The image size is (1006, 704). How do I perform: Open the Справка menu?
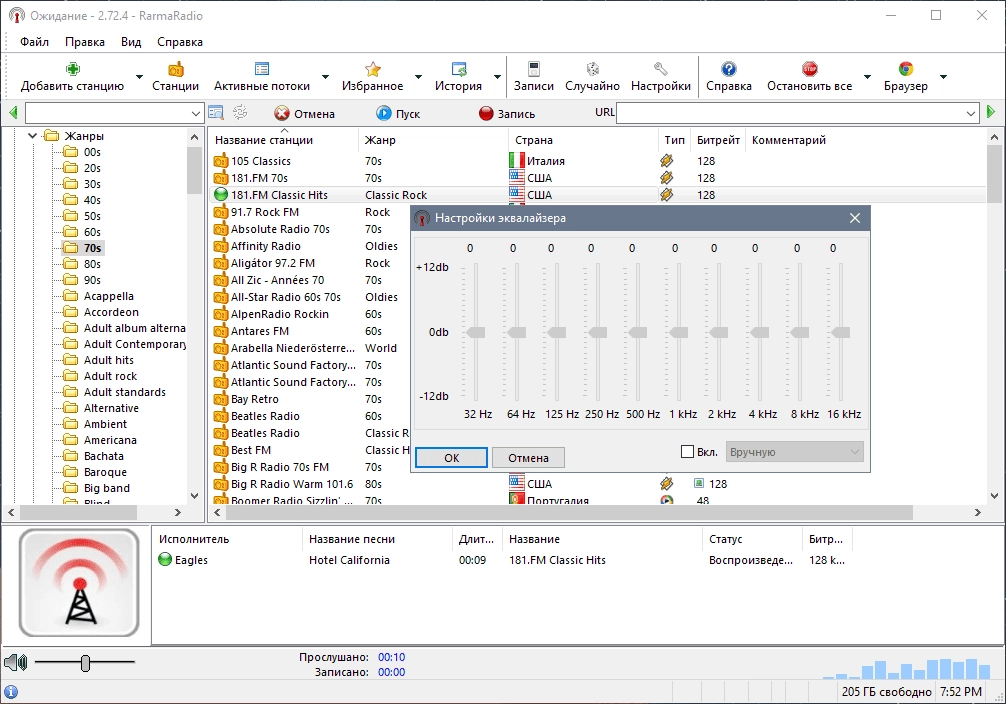[x=180, y=42]
